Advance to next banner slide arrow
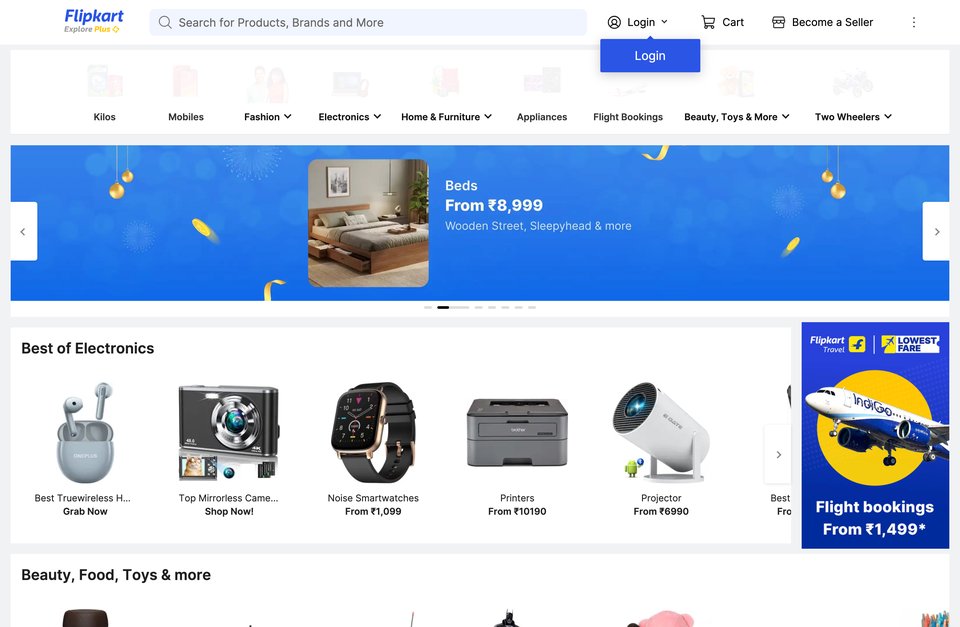This screenshot has width=960, height=627. (936, 231)
